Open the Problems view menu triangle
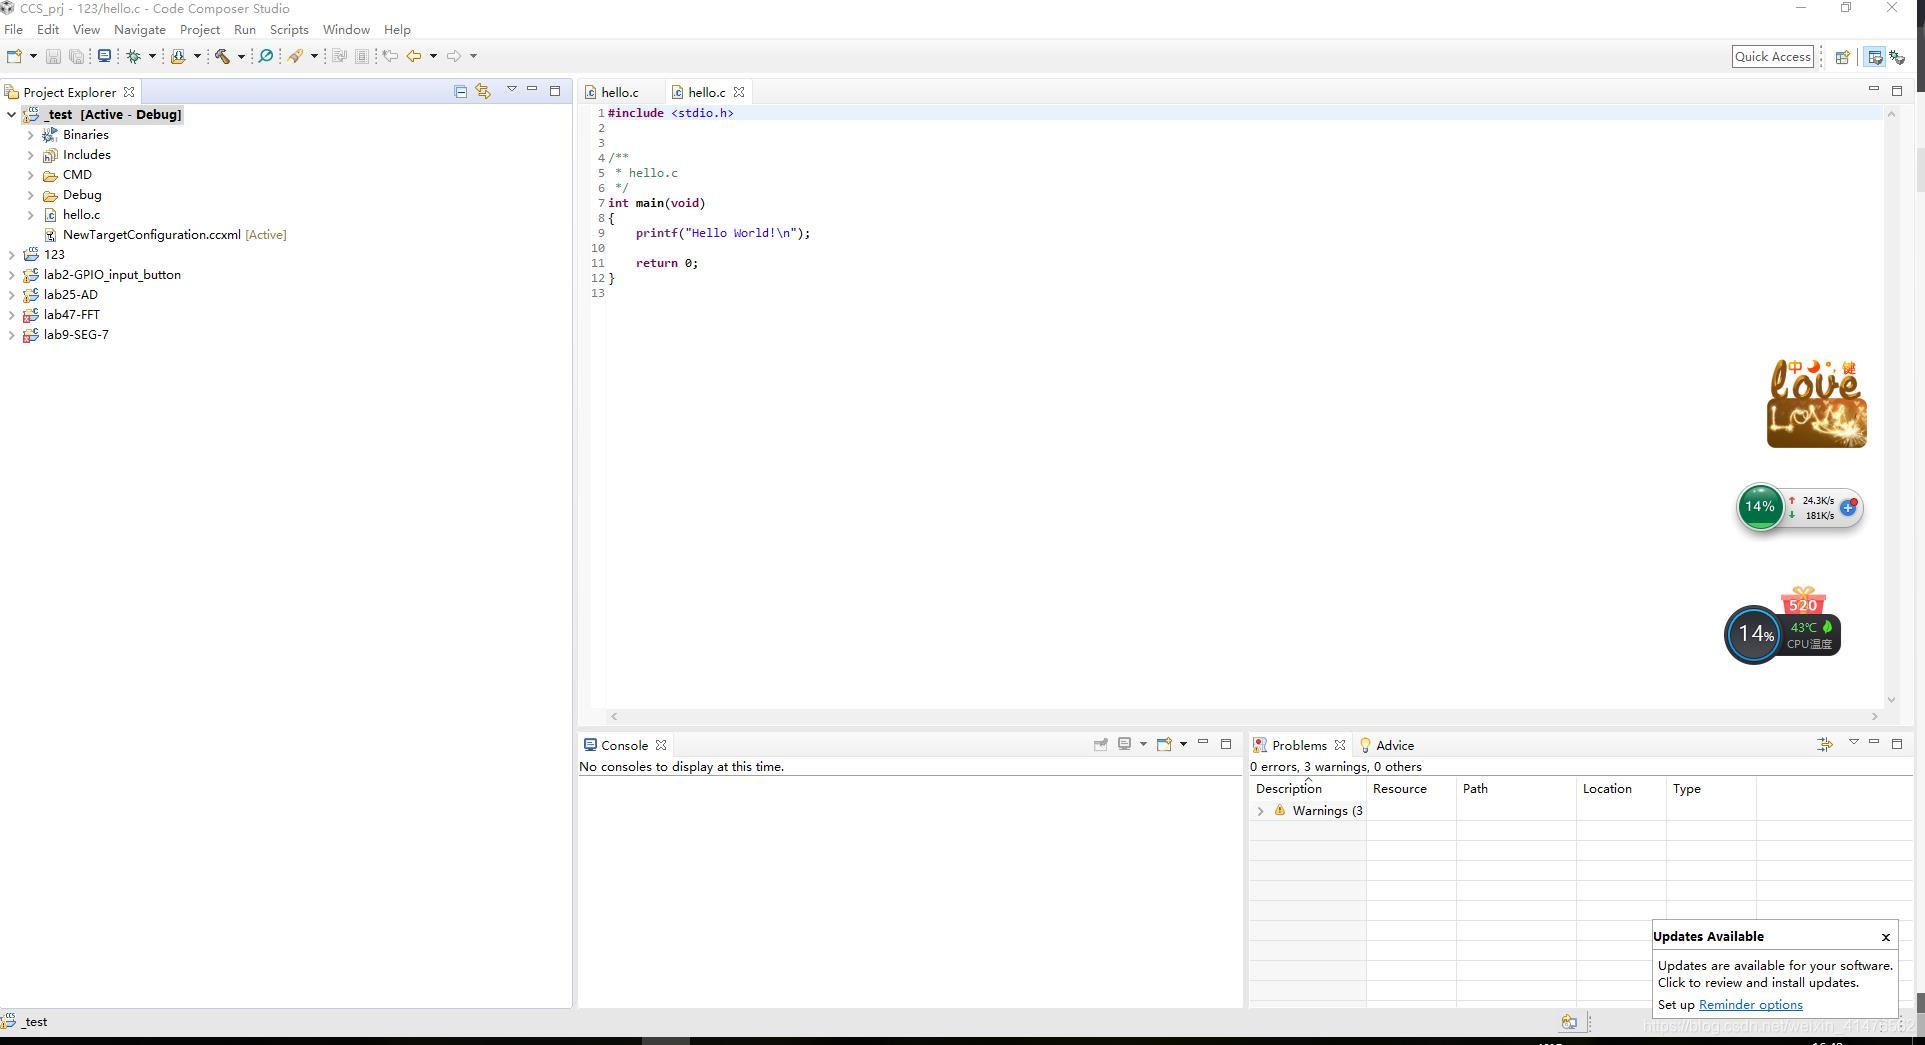This screenshot has width=1925, height=1045. [x=1853, y=742]
